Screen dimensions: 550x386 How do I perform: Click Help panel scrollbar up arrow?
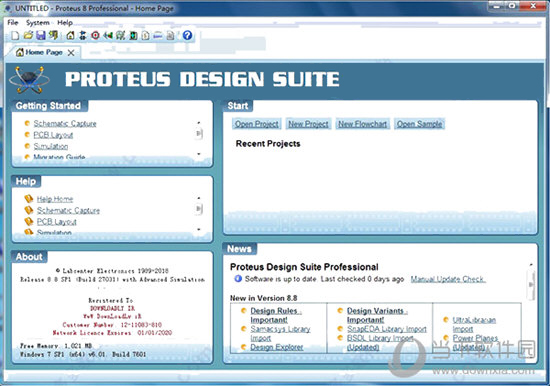199,198
